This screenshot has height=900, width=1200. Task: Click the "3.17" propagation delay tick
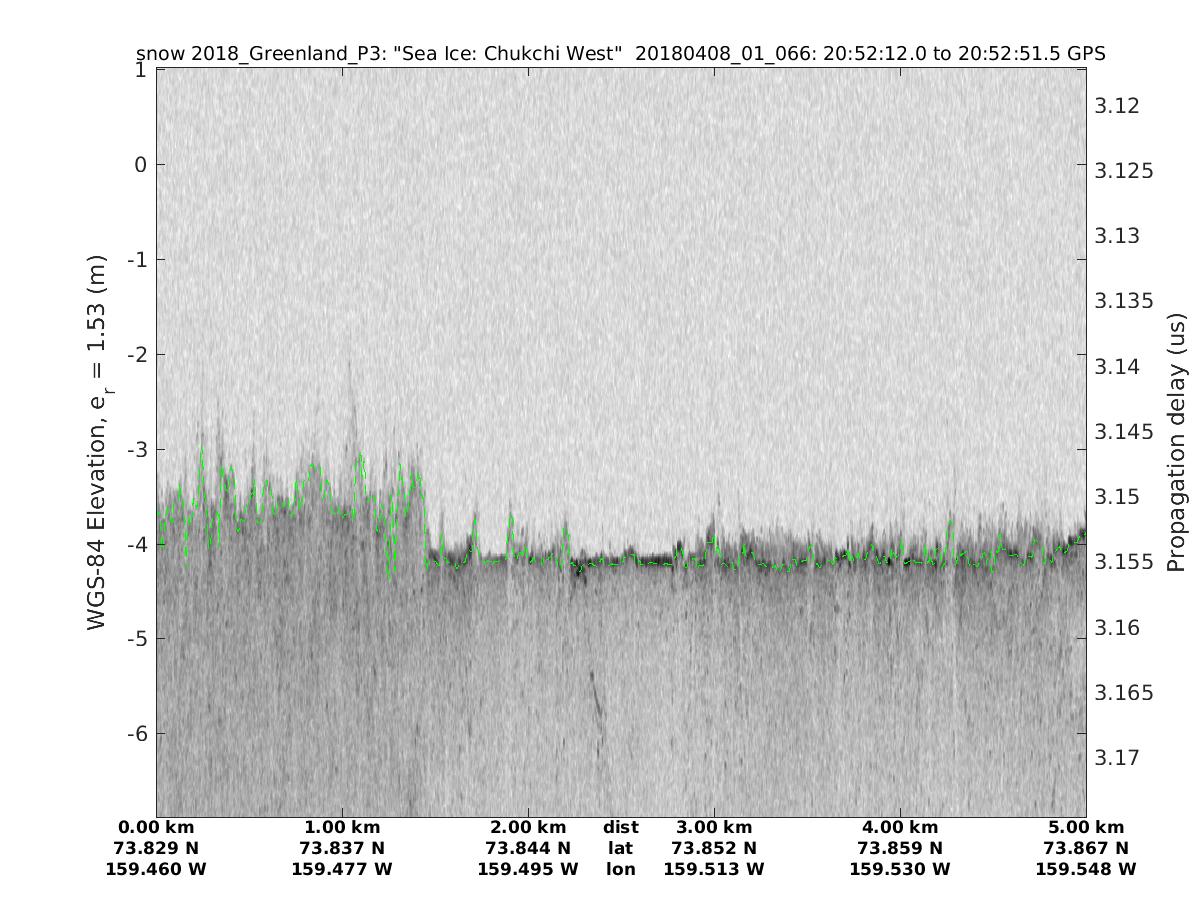[1118, 757]
